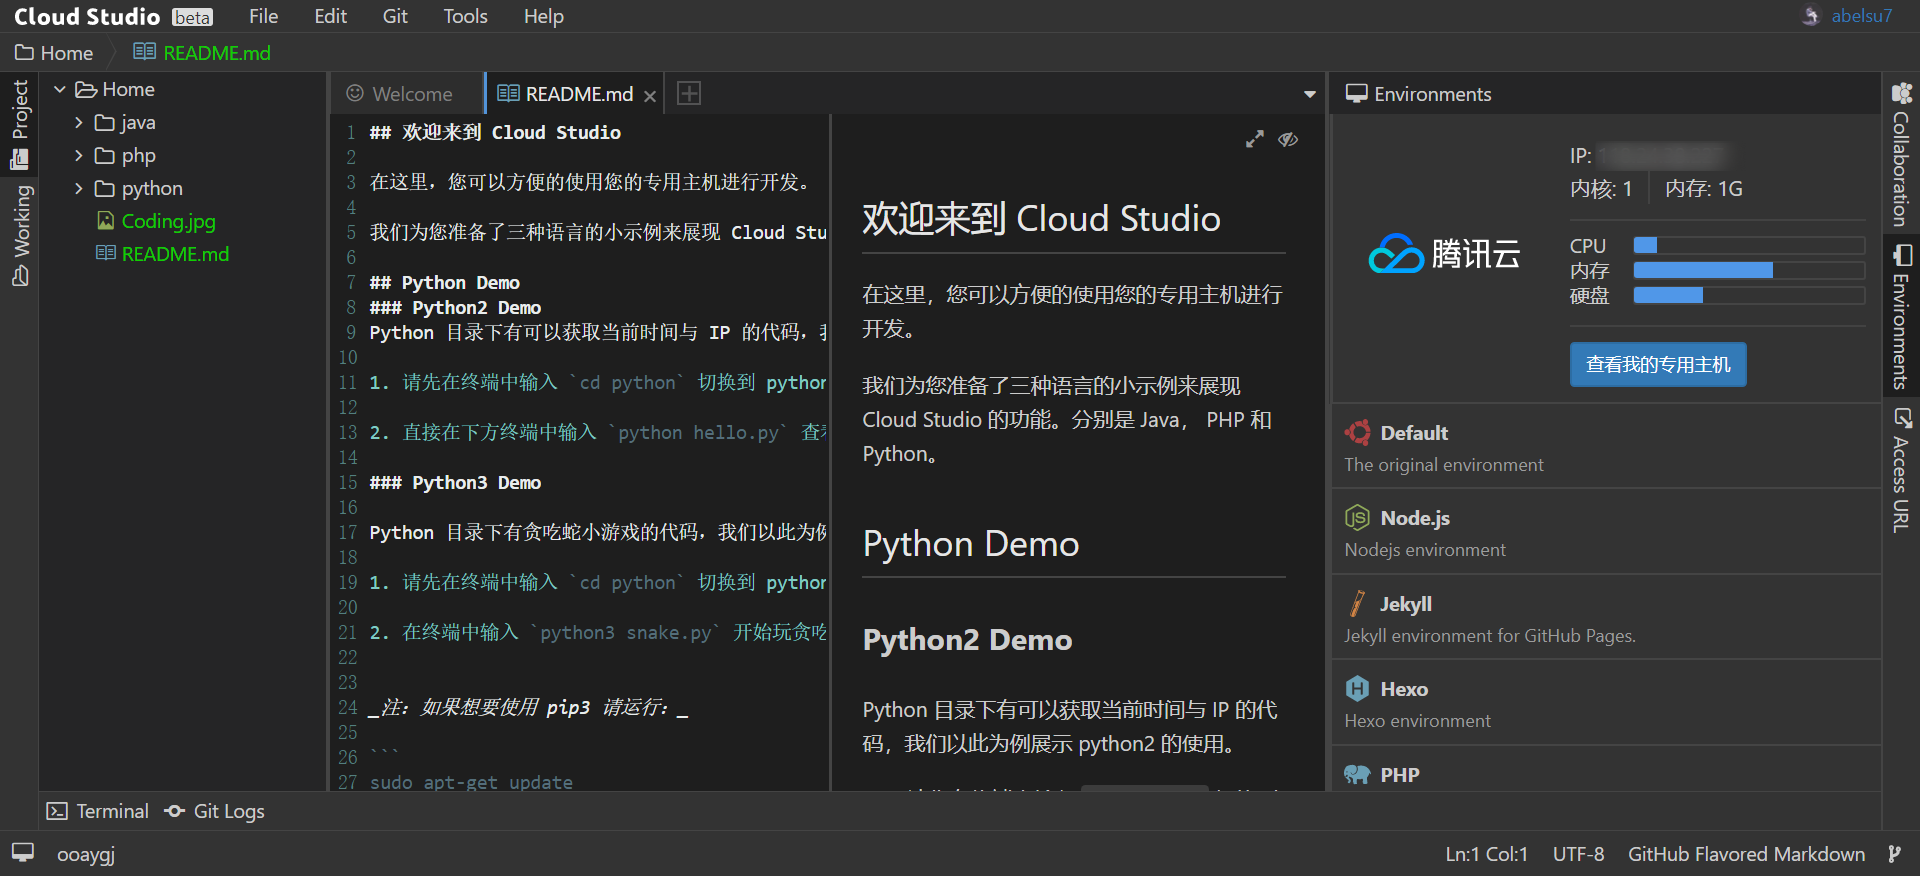Click the 硬盘 disk usage bar
This screenshot has height=876, width=1920.
(x=1748, y=295)
